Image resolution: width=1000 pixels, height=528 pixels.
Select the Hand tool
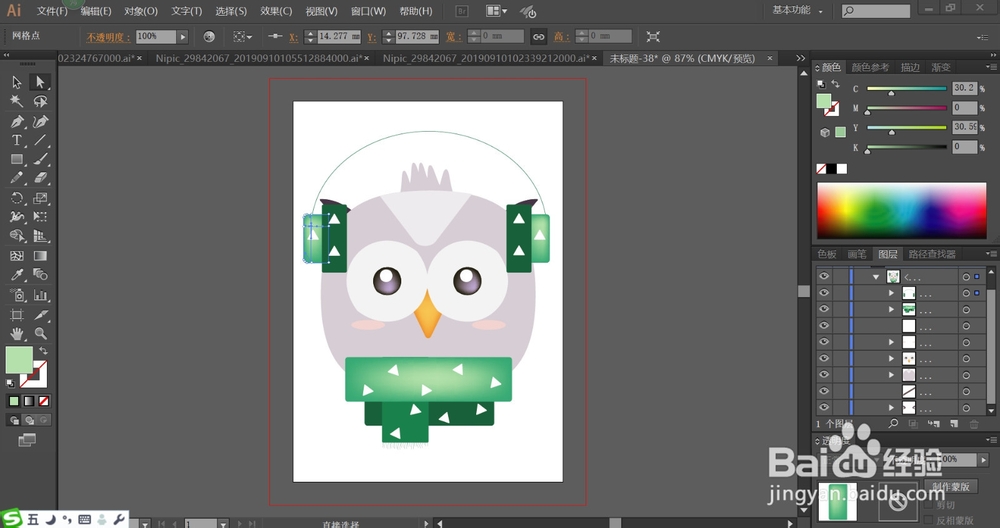pos(17,334)
